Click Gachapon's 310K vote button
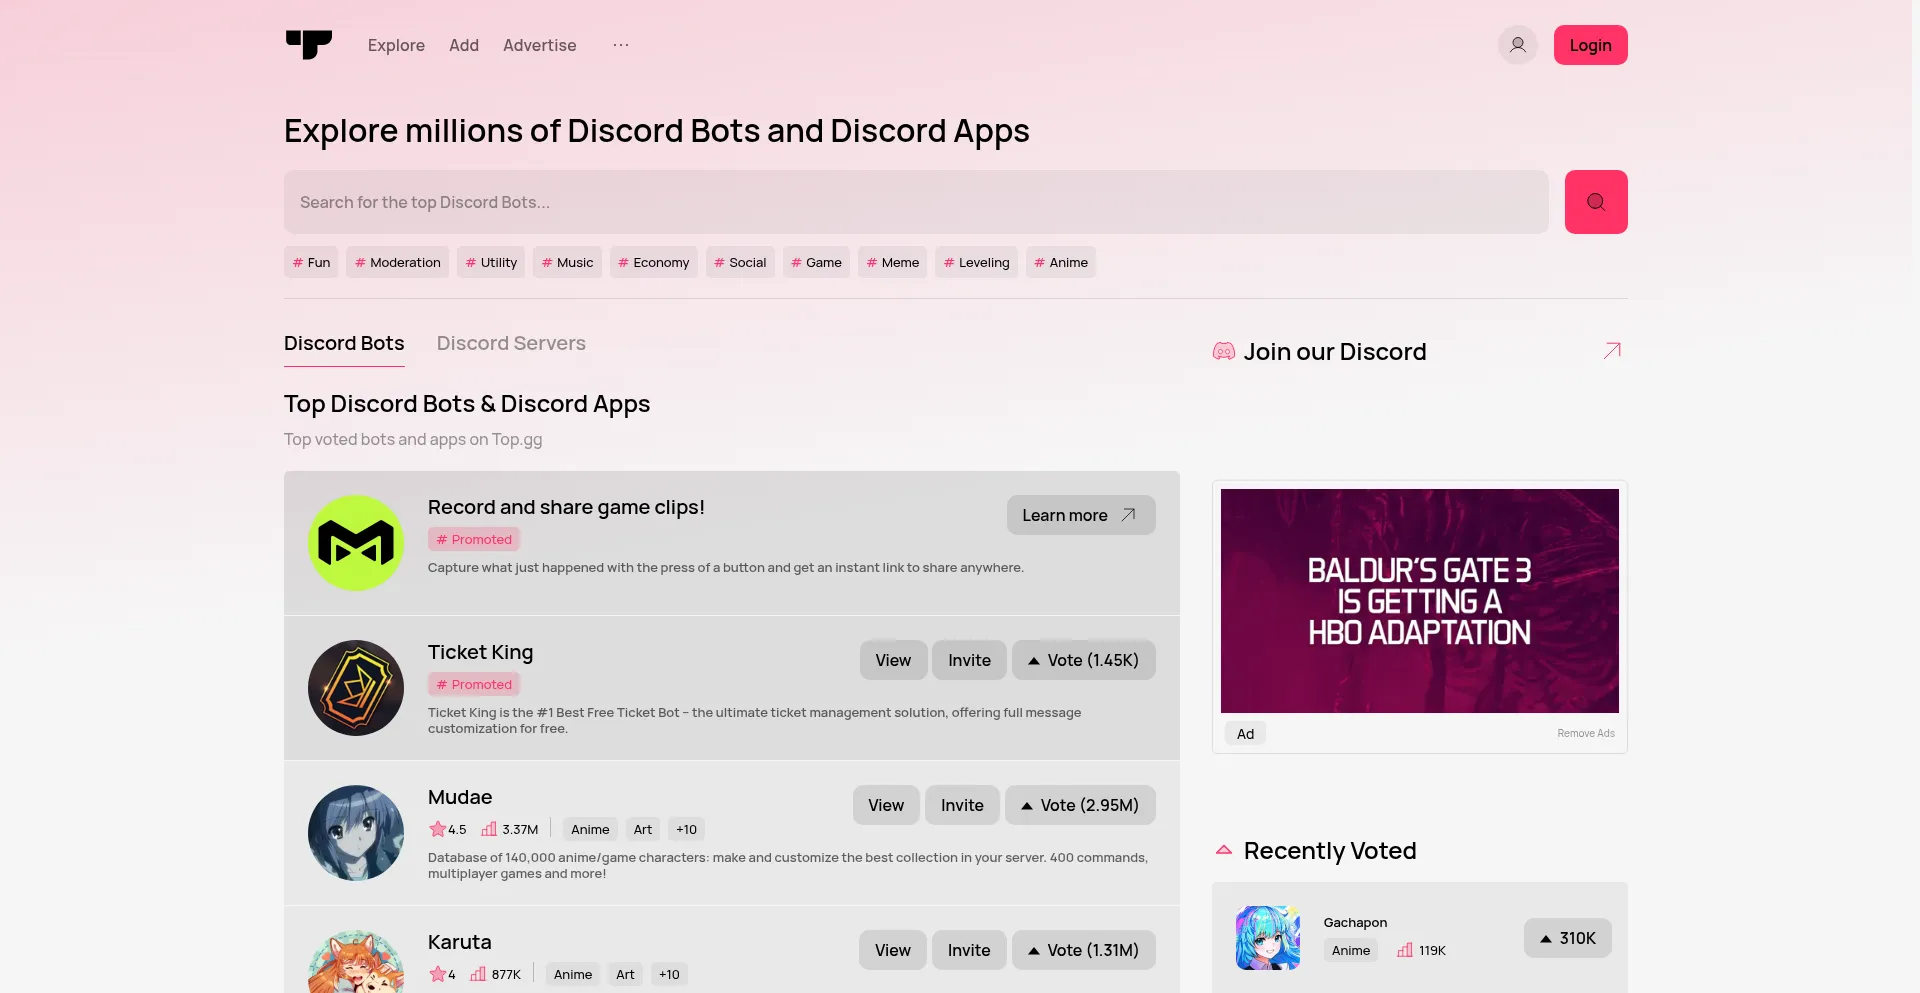 point(1568,938)
